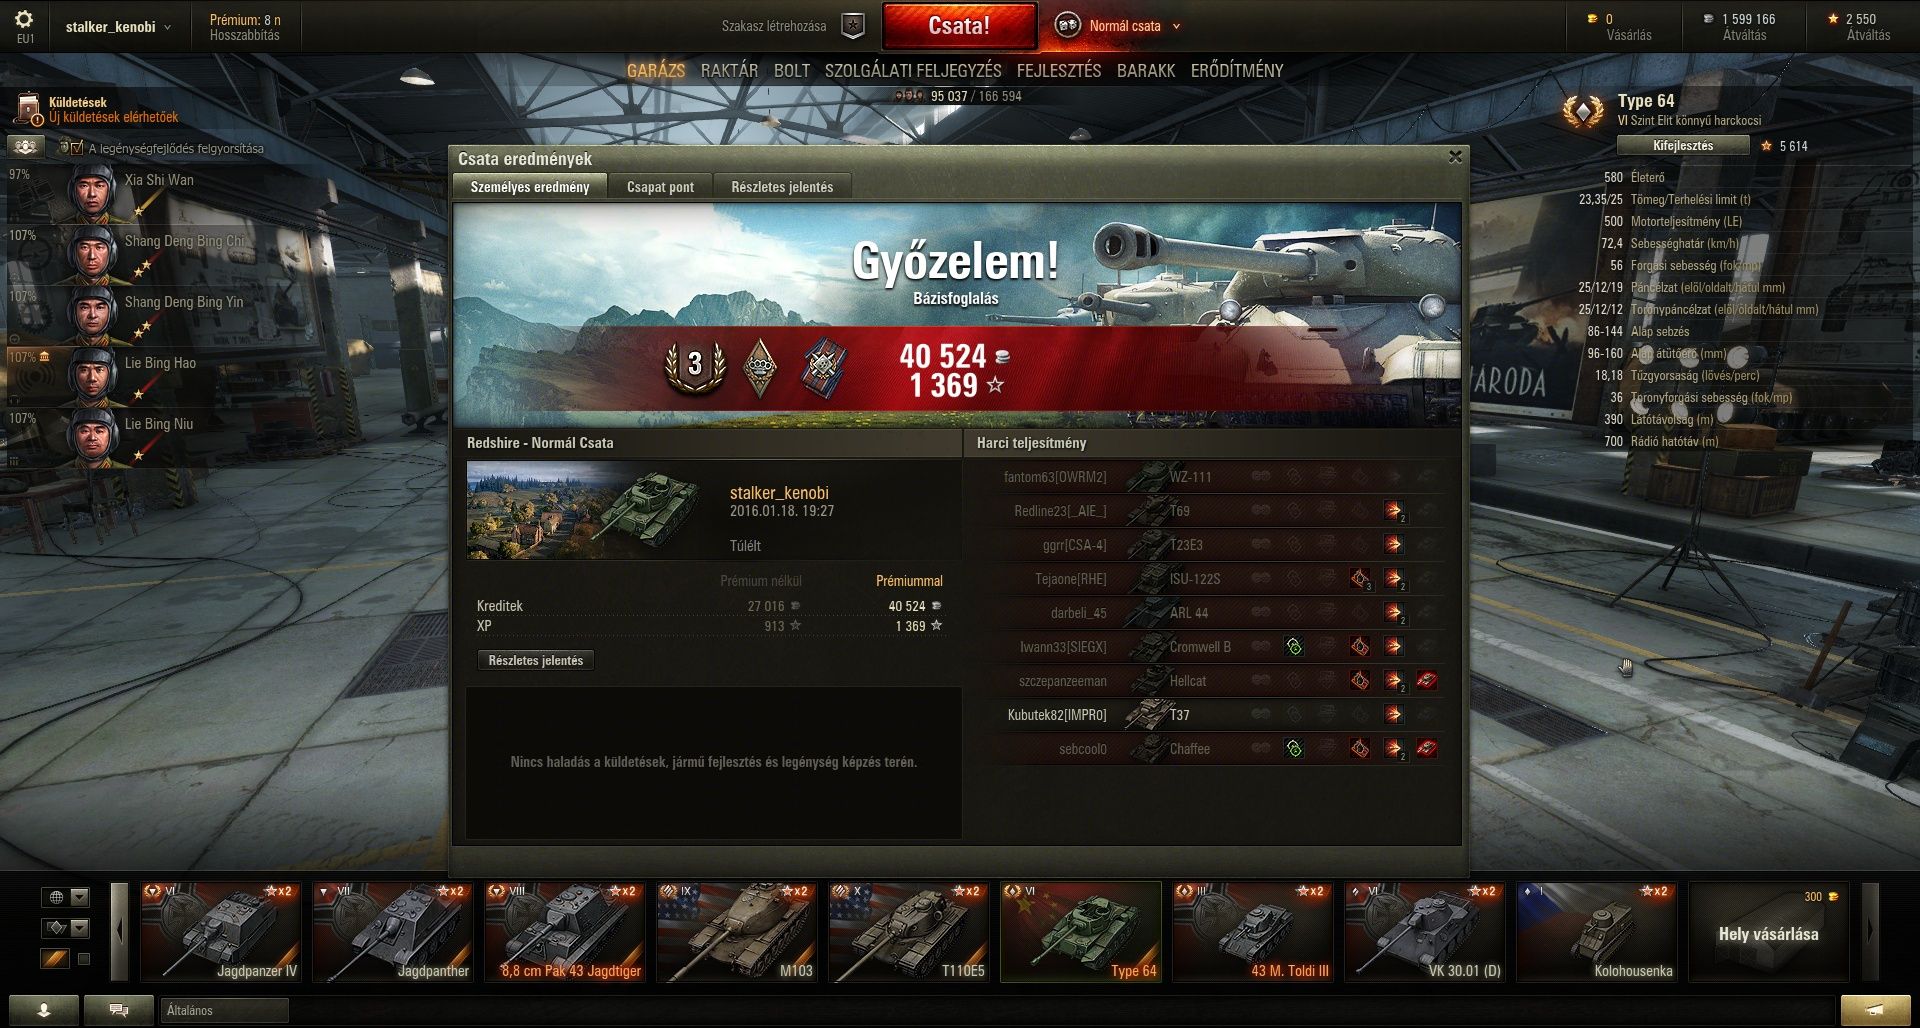Click Részletes jelentés button below credits

click(536, 661)
